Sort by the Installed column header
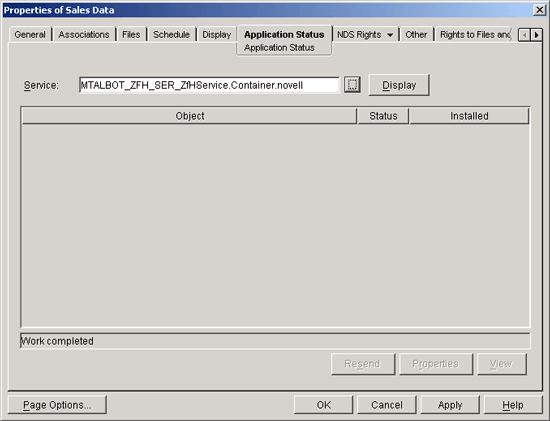Viewport: 550px width, 421px height. (469, 116)
